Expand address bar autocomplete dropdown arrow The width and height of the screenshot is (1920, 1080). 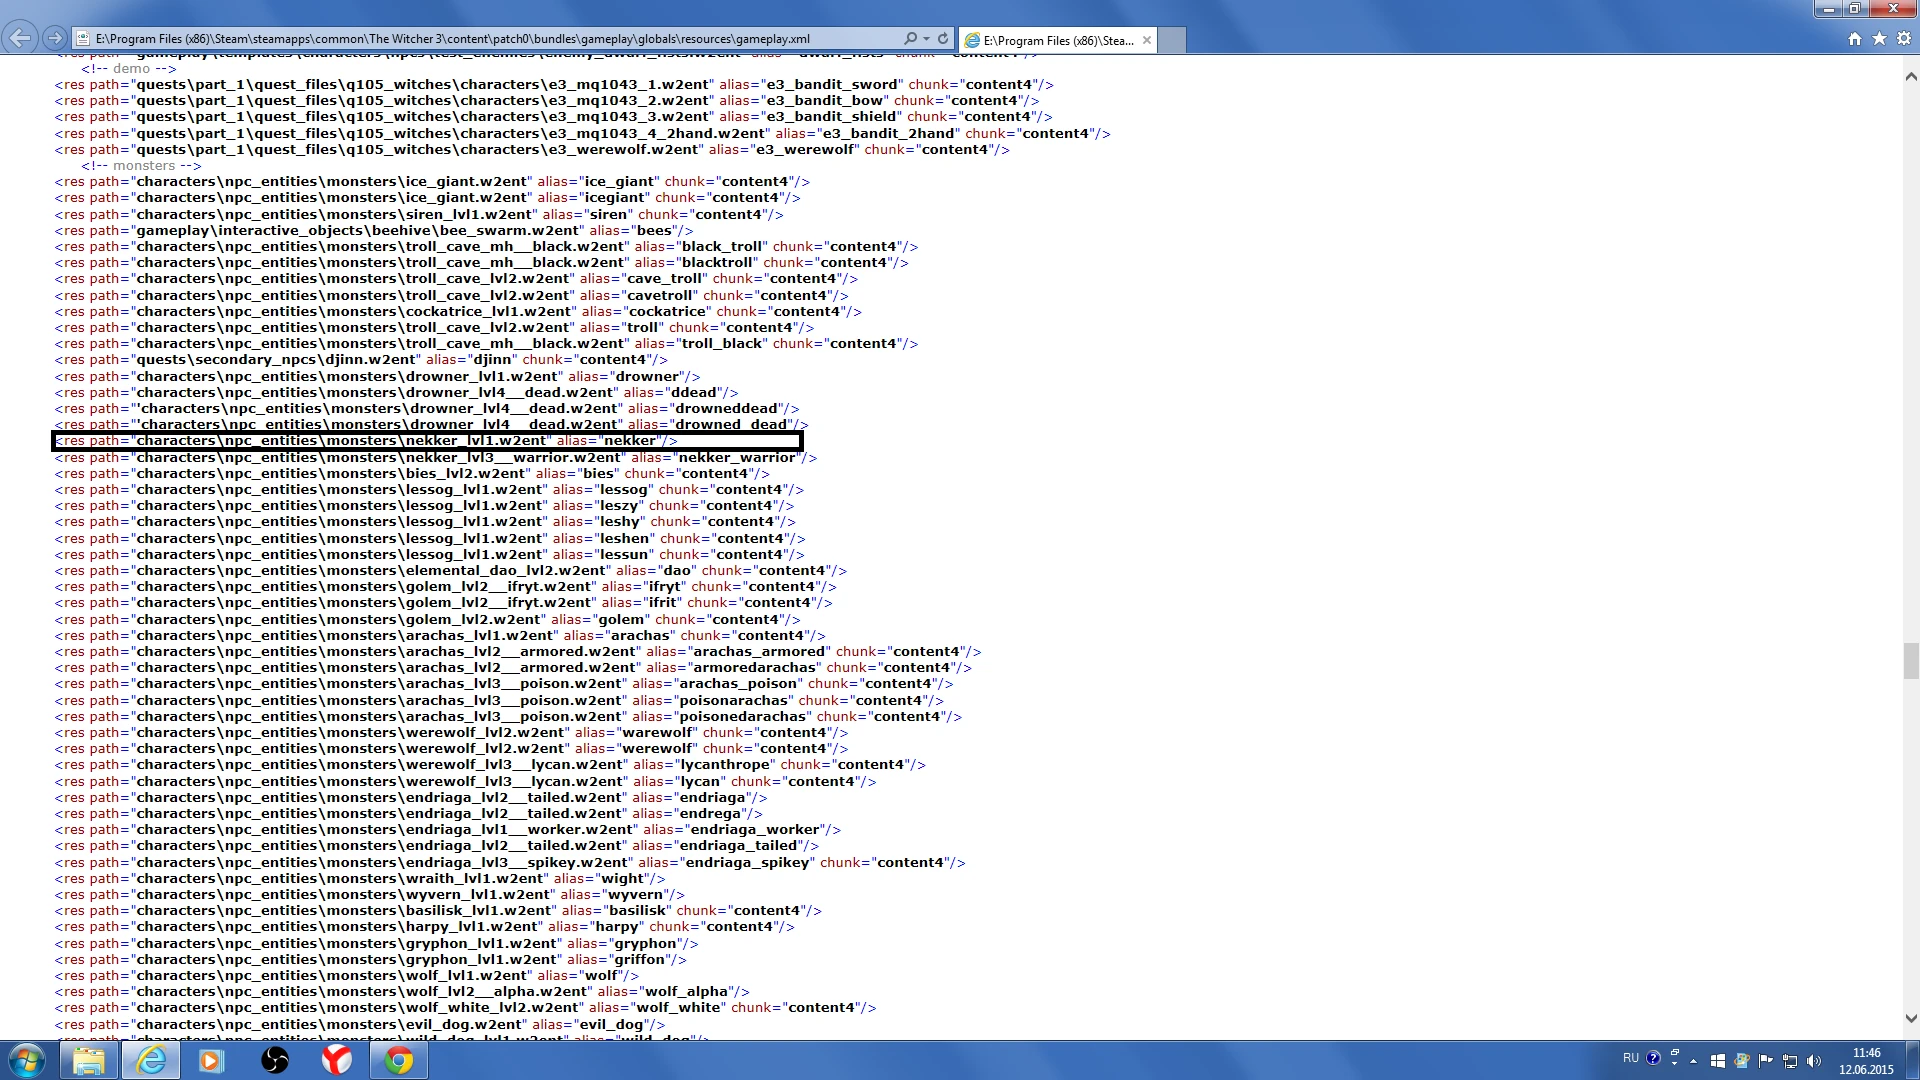926,39
